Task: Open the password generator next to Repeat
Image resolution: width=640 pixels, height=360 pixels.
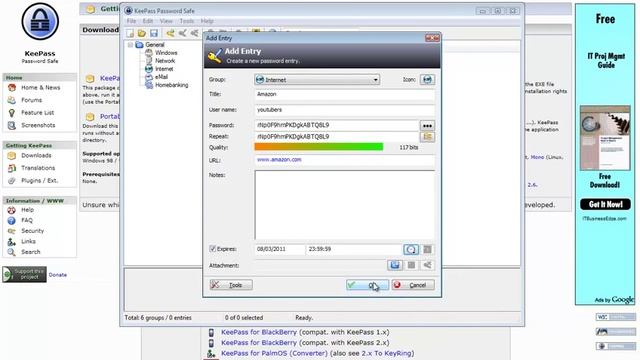Action: click(427, 137)
